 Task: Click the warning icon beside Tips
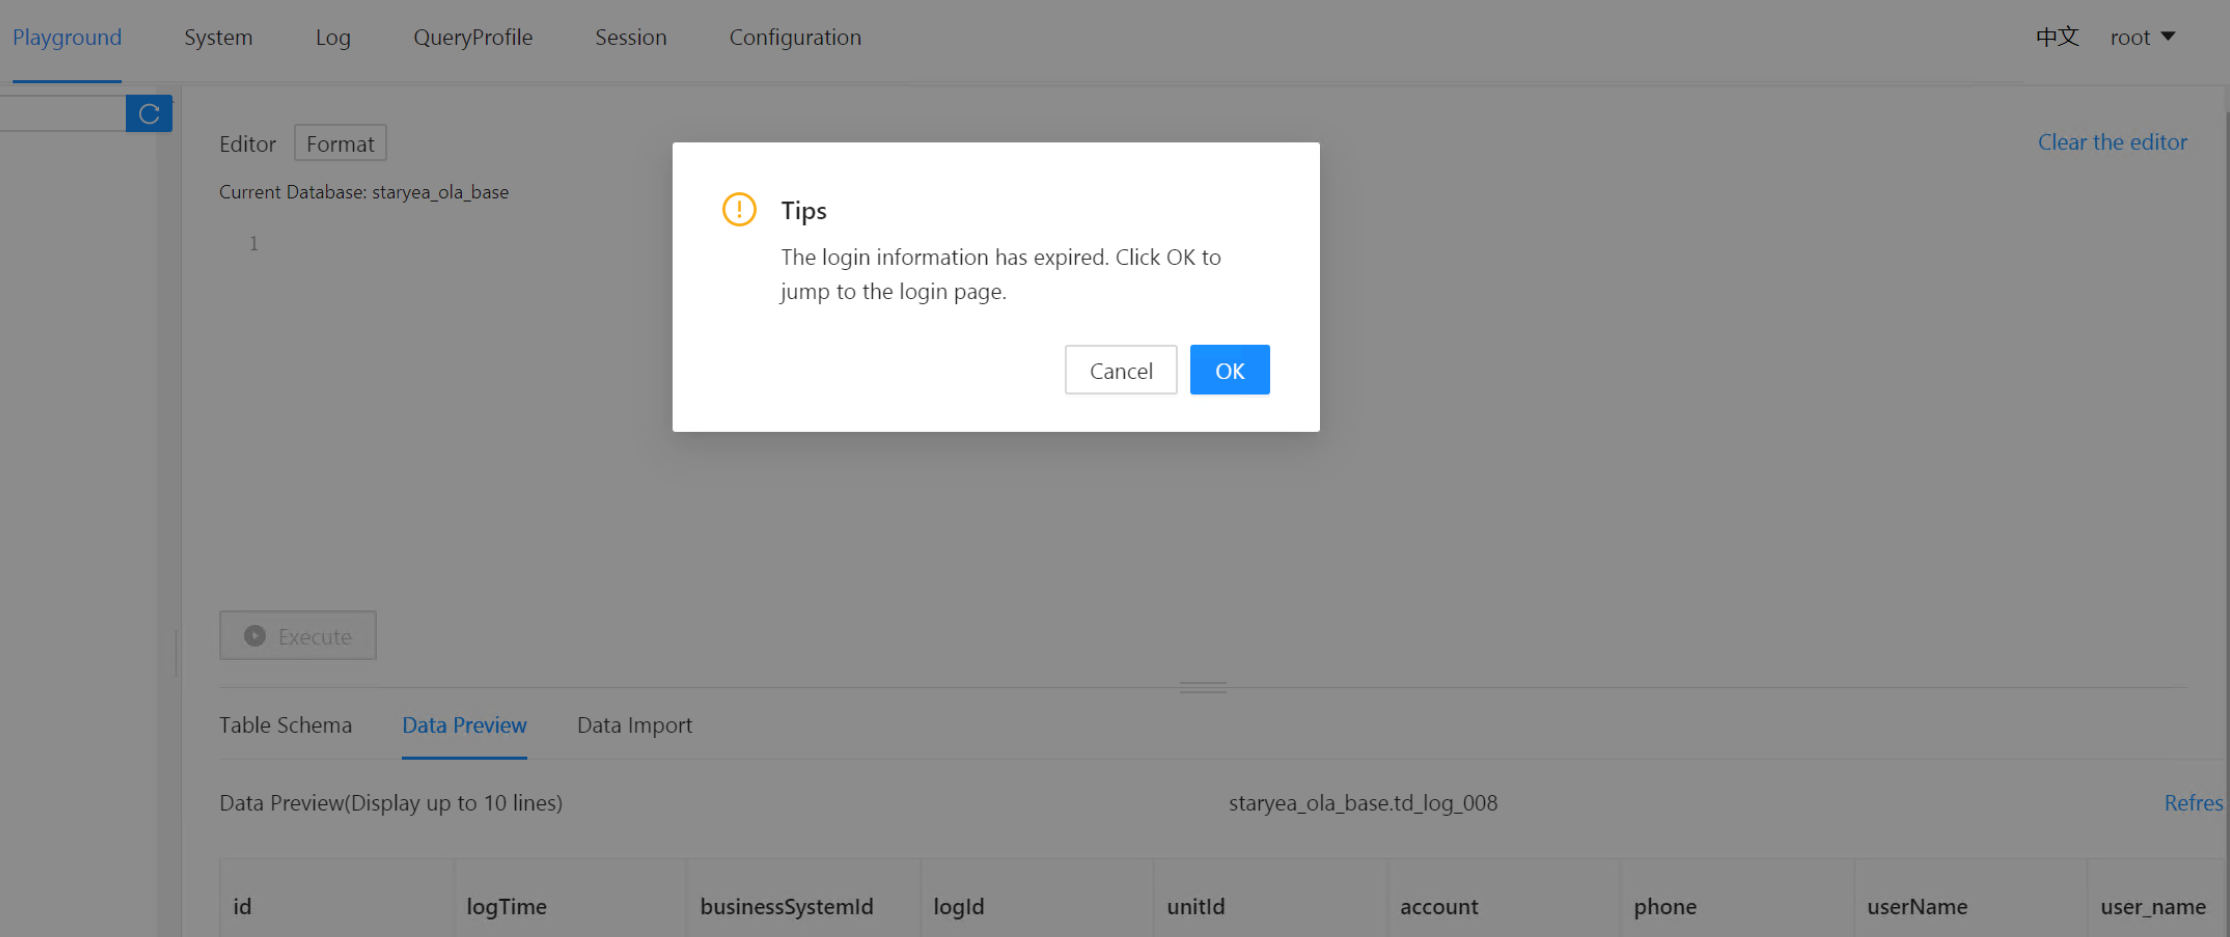[x=739, y=210]
